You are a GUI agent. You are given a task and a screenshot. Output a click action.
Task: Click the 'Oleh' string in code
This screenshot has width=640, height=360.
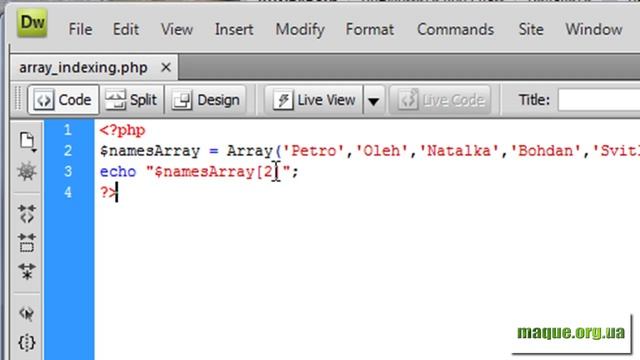pyautogui.click(x=381, y=151)
